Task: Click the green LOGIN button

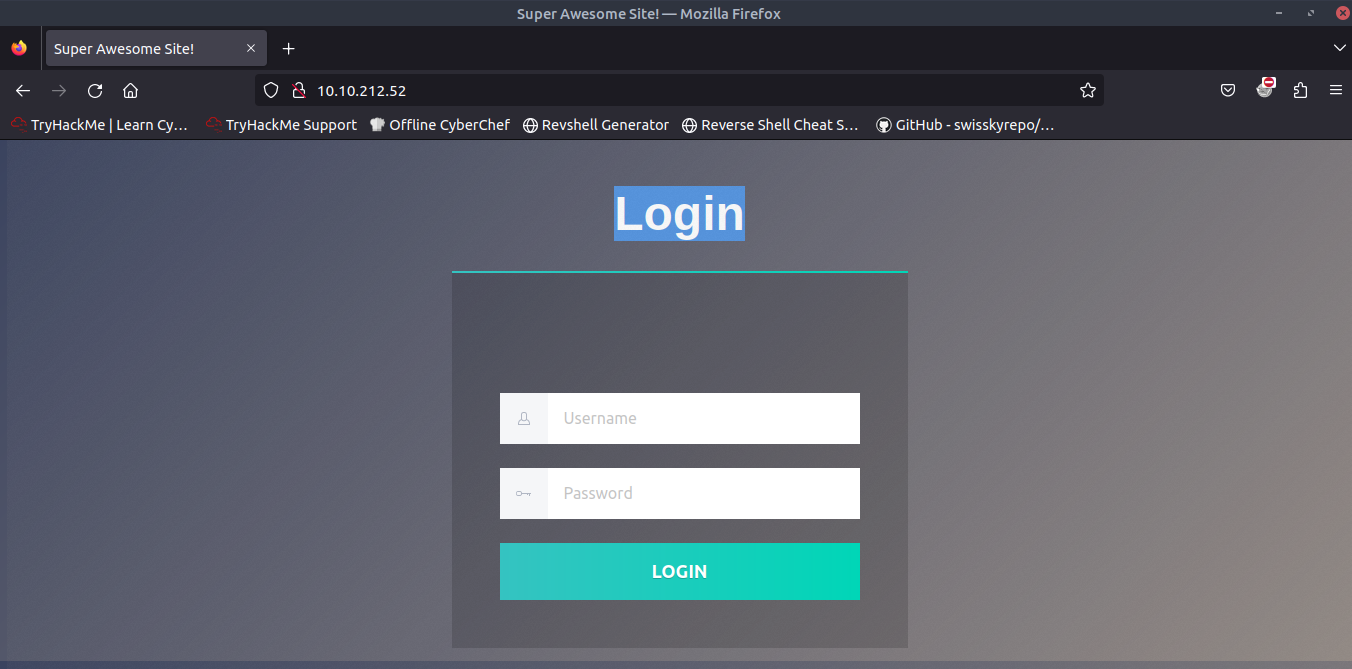Action: 680,571
